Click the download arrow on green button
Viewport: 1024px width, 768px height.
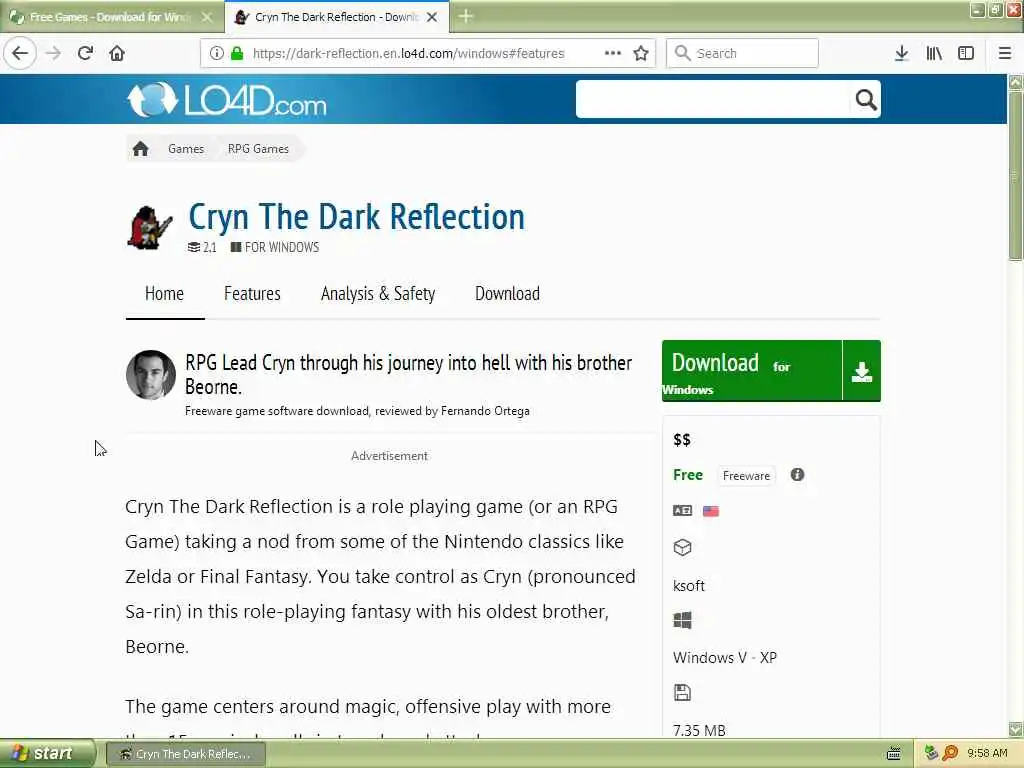coord(862,371)
